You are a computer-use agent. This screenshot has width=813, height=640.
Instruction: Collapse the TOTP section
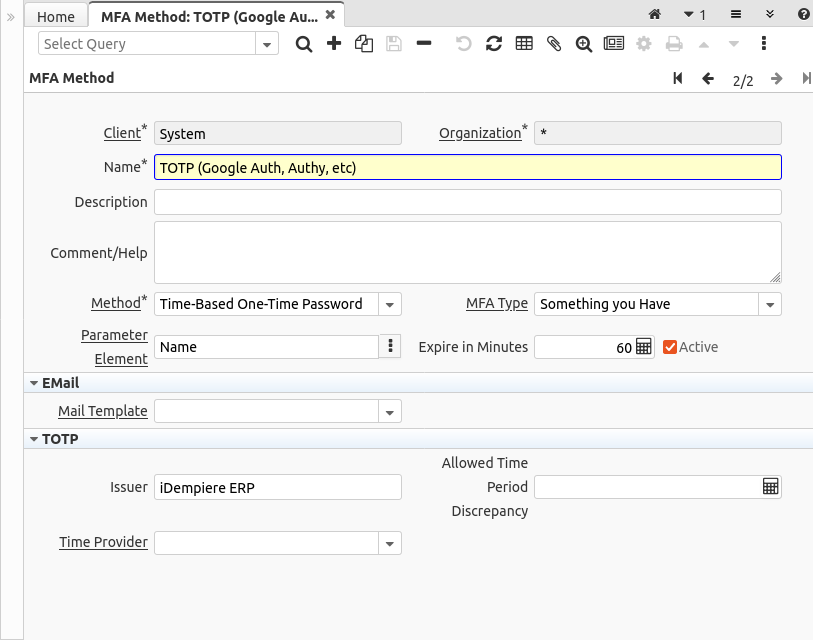tap(35, 439)
